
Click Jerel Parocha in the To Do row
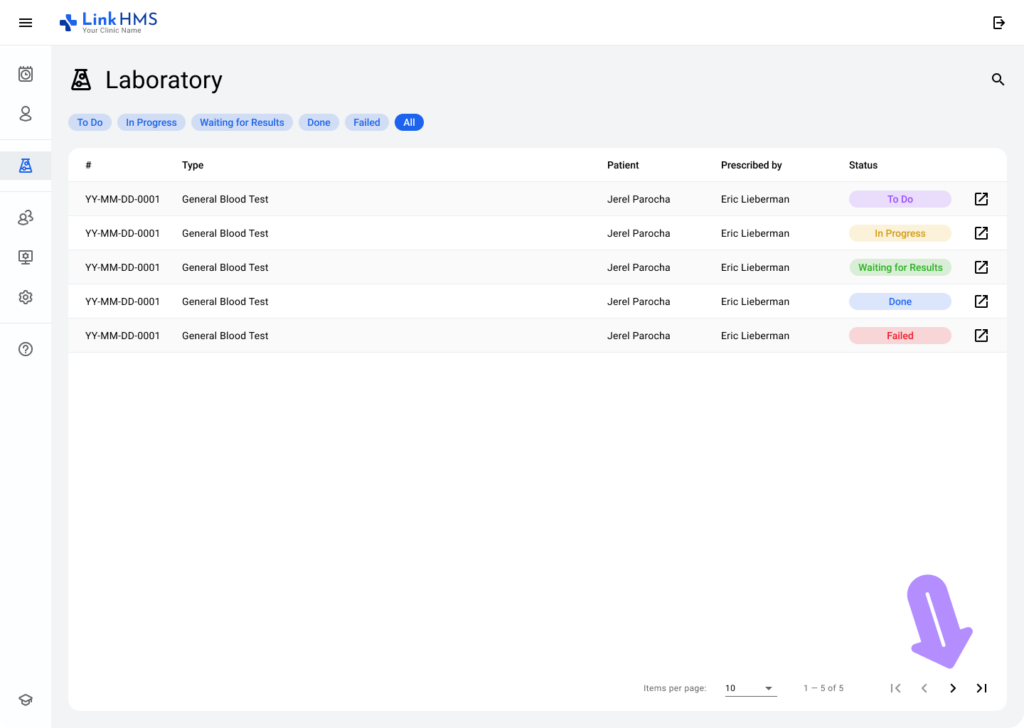click(639, 199)
